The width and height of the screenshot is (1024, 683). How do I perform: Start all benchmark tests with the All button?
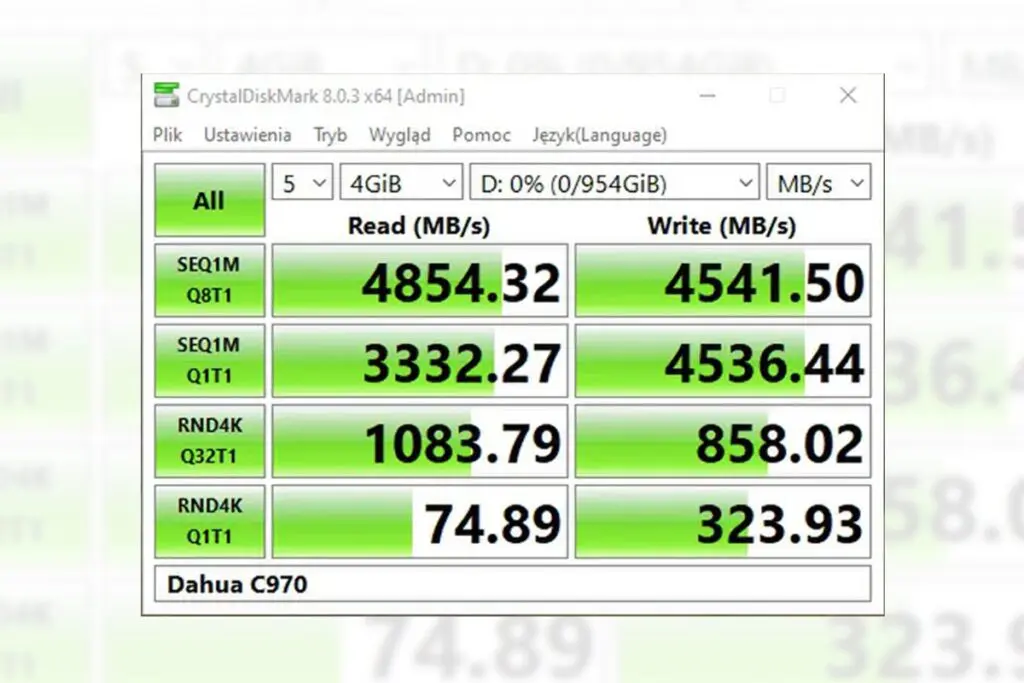coord(209,199)
